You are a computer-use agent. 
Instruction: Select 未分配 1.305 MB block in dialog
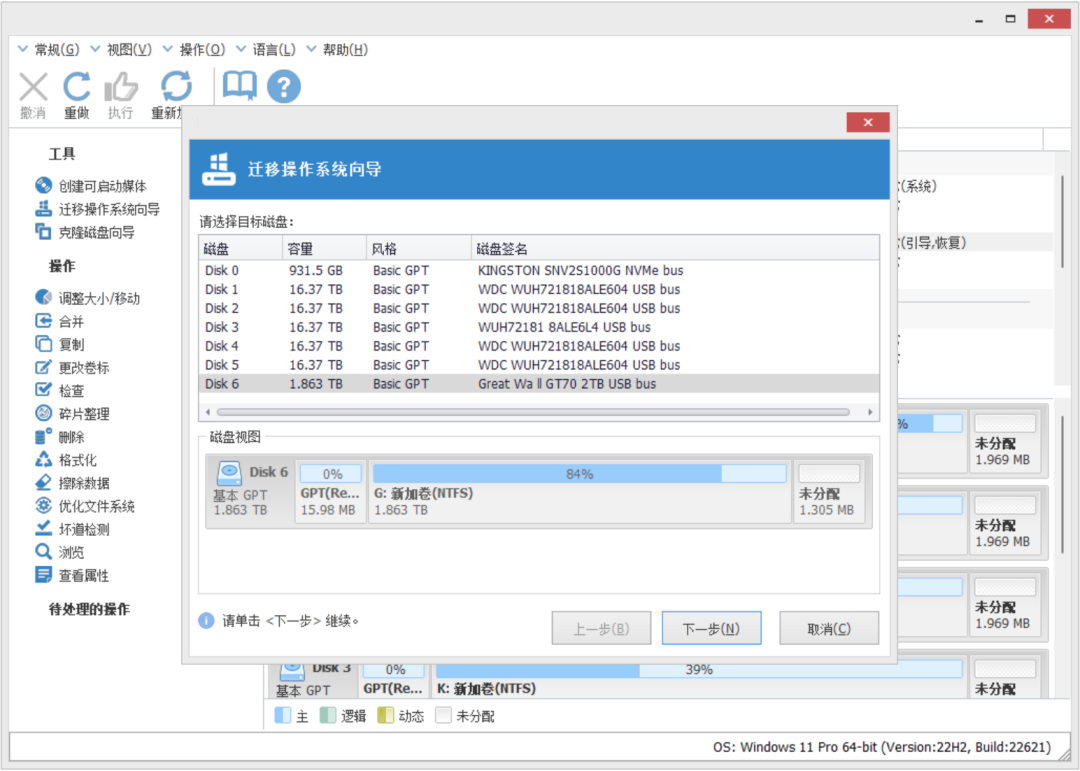(x=829, y=491)
